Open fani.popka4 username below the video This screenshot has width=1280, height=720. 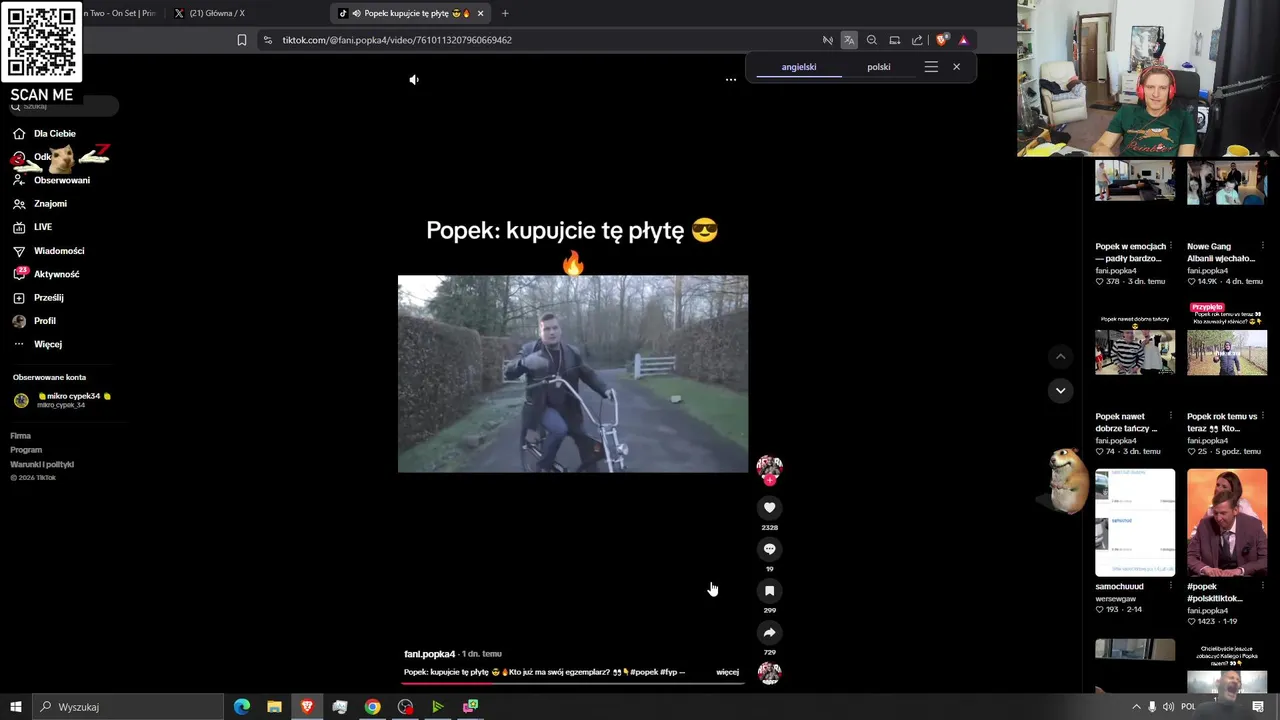430,654
